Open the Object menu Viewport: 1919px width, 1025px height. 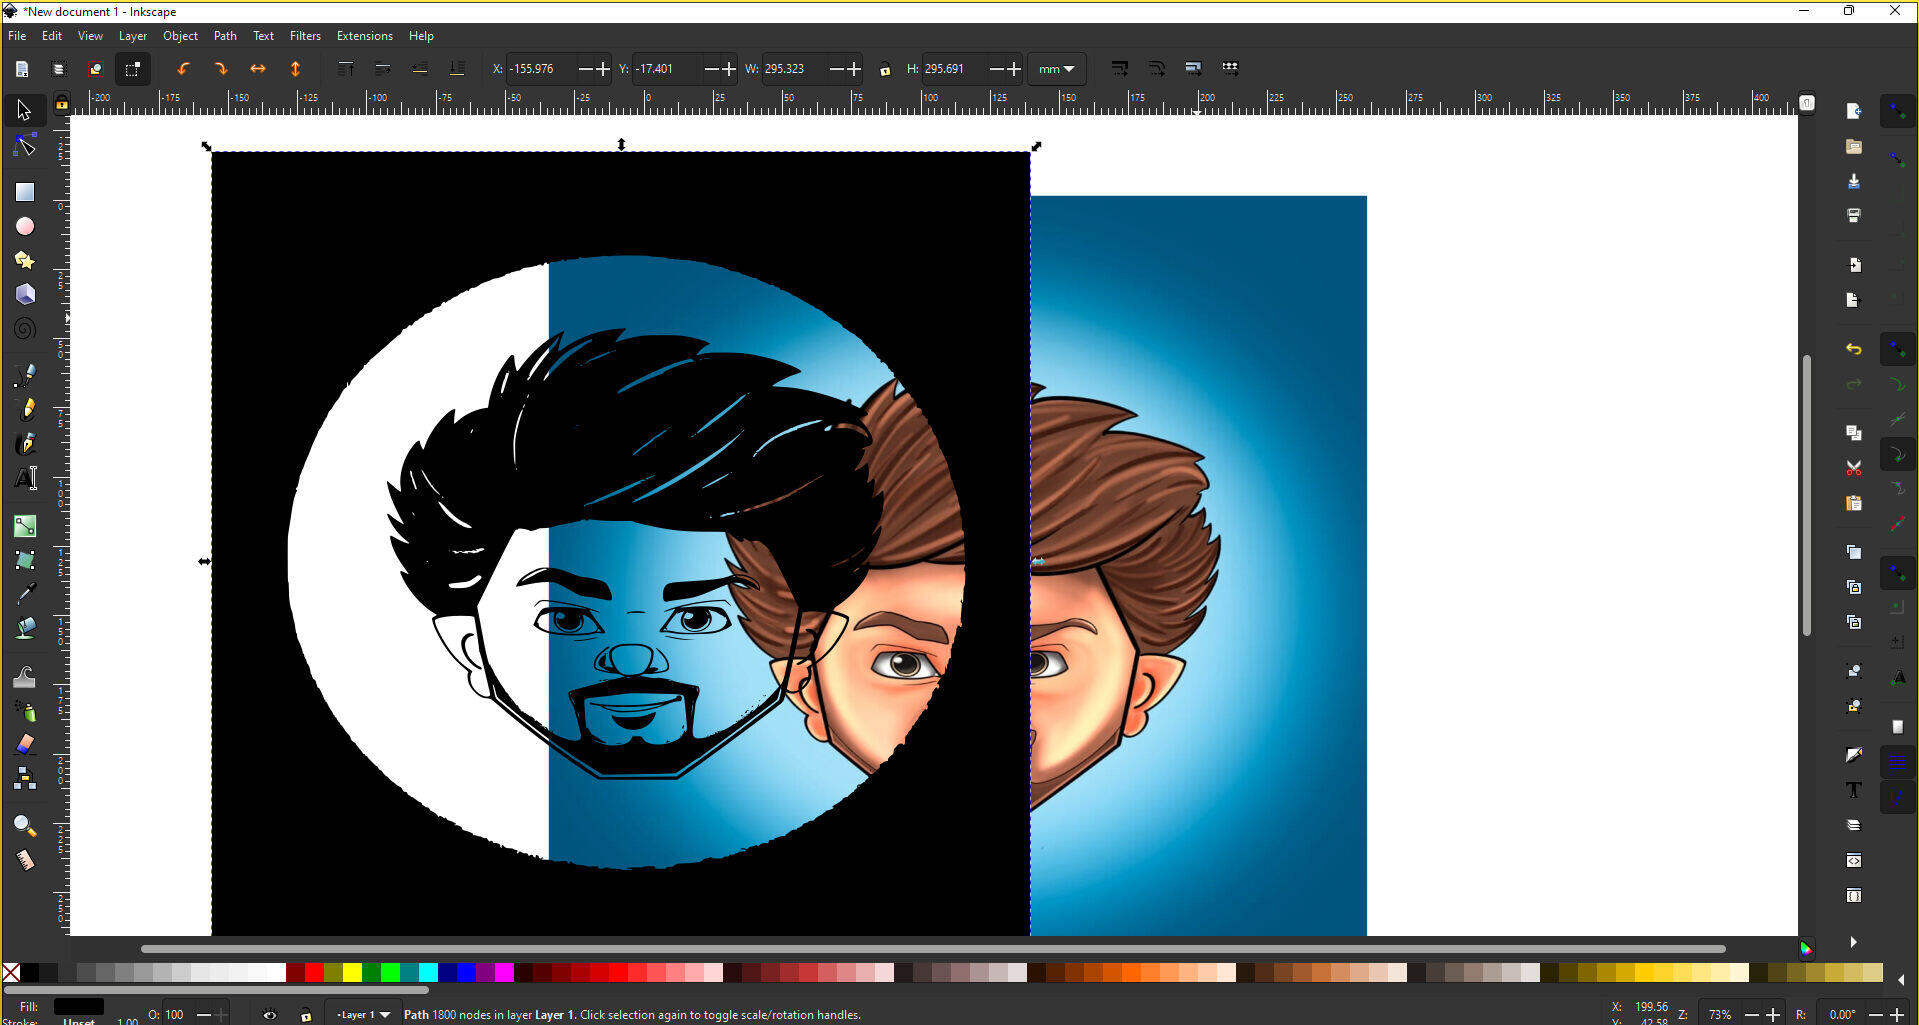(x=180, y=36)
